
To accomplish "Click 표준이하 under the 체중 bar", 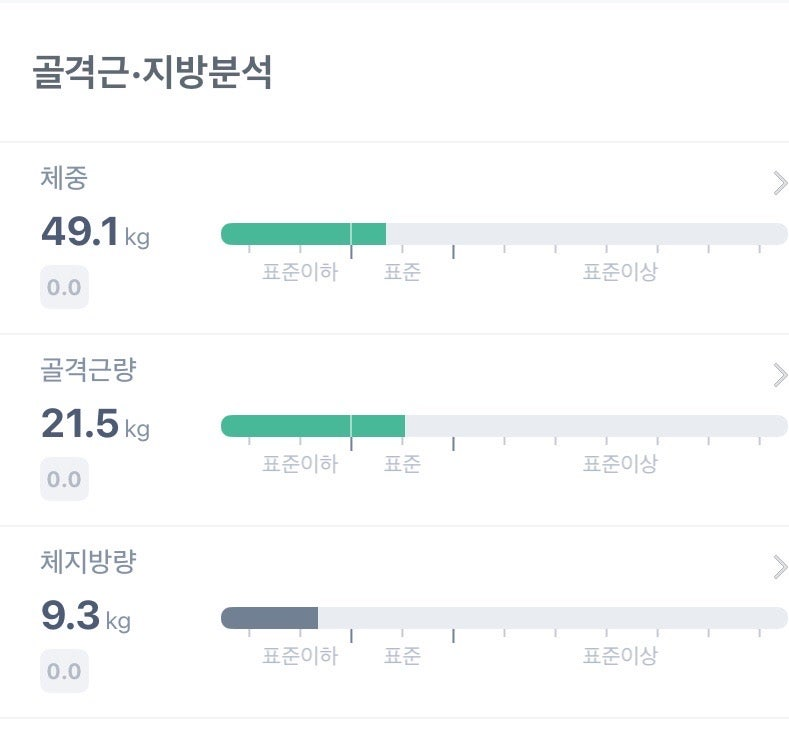I will (300, 272).
